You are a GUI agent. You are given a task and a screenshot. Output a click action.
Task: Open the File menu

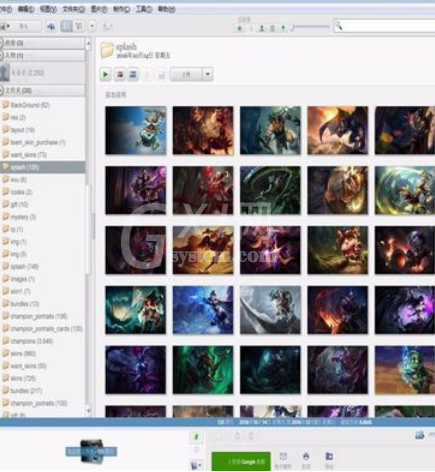coord(6,9)
